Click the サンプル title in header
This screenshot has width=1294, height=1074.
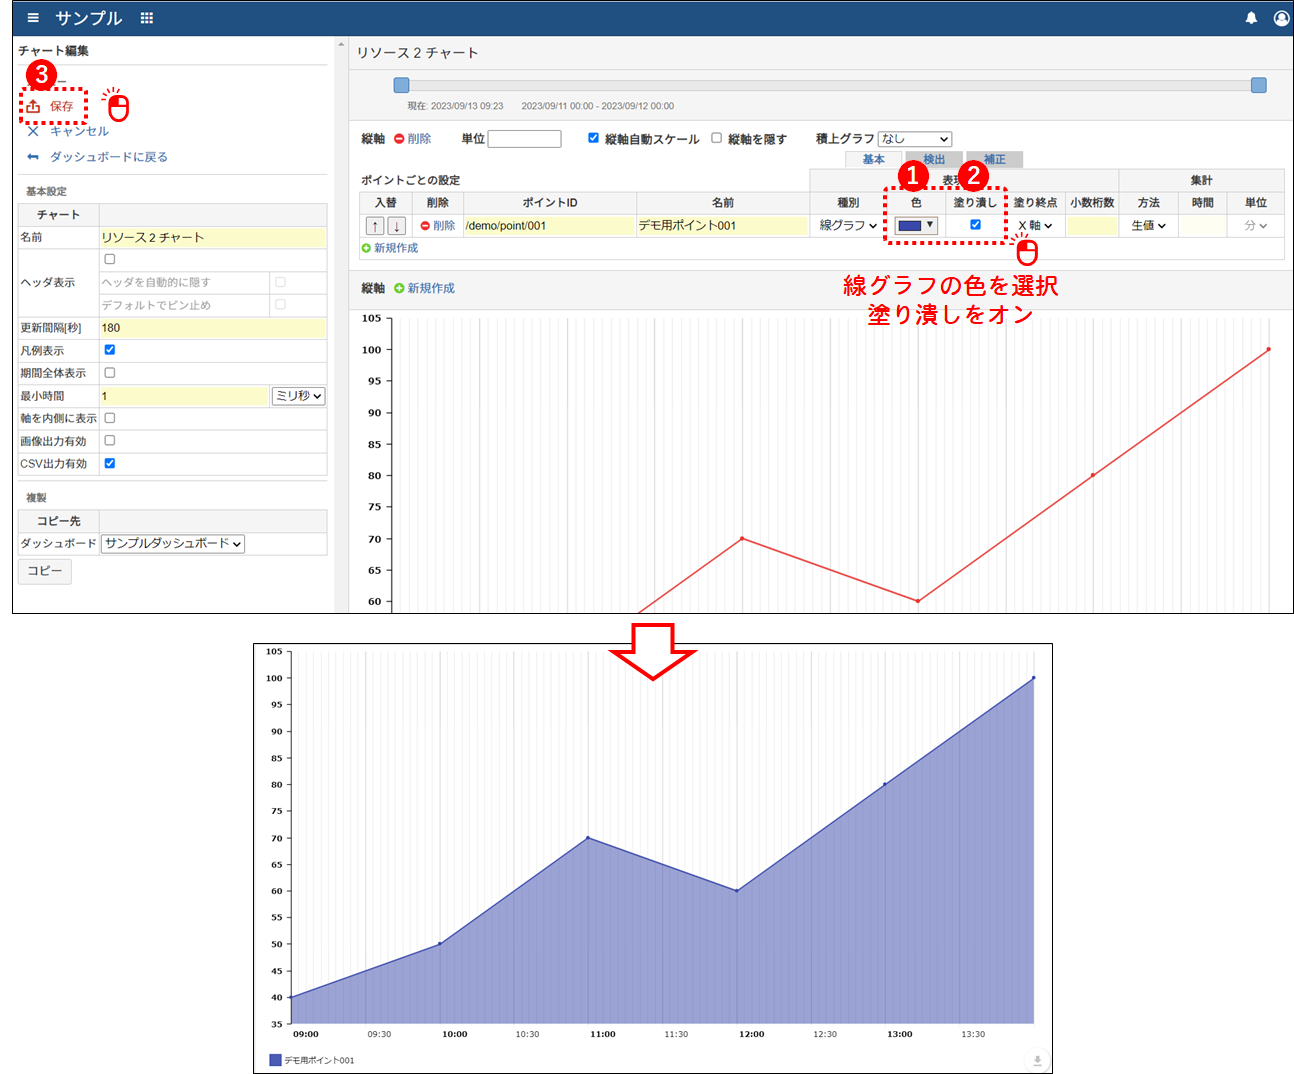coord(88,18)
